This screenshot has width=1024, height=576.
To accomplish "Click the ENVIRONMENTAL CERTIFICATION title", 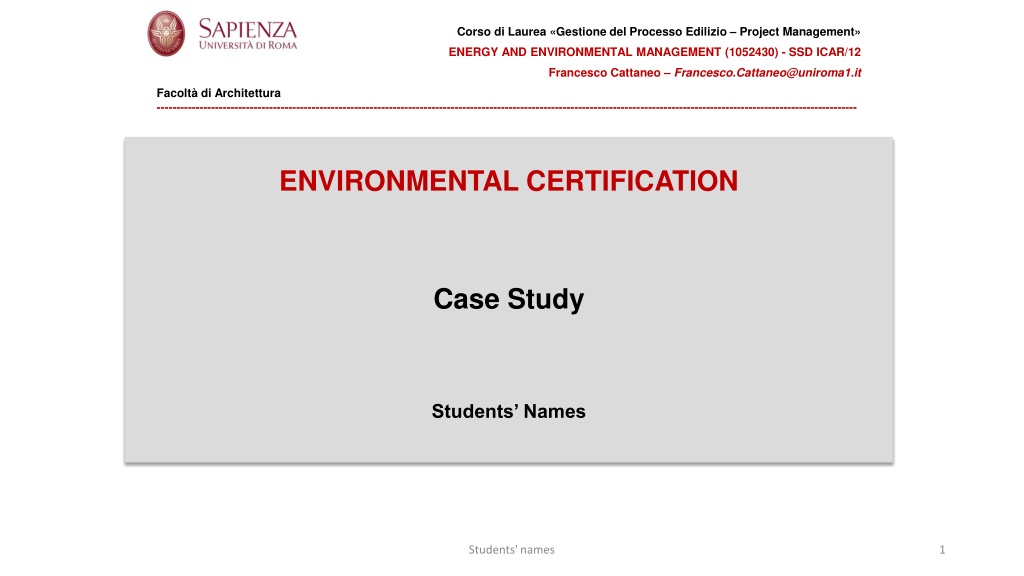I will pyautogui.click(x=508, y=181).
